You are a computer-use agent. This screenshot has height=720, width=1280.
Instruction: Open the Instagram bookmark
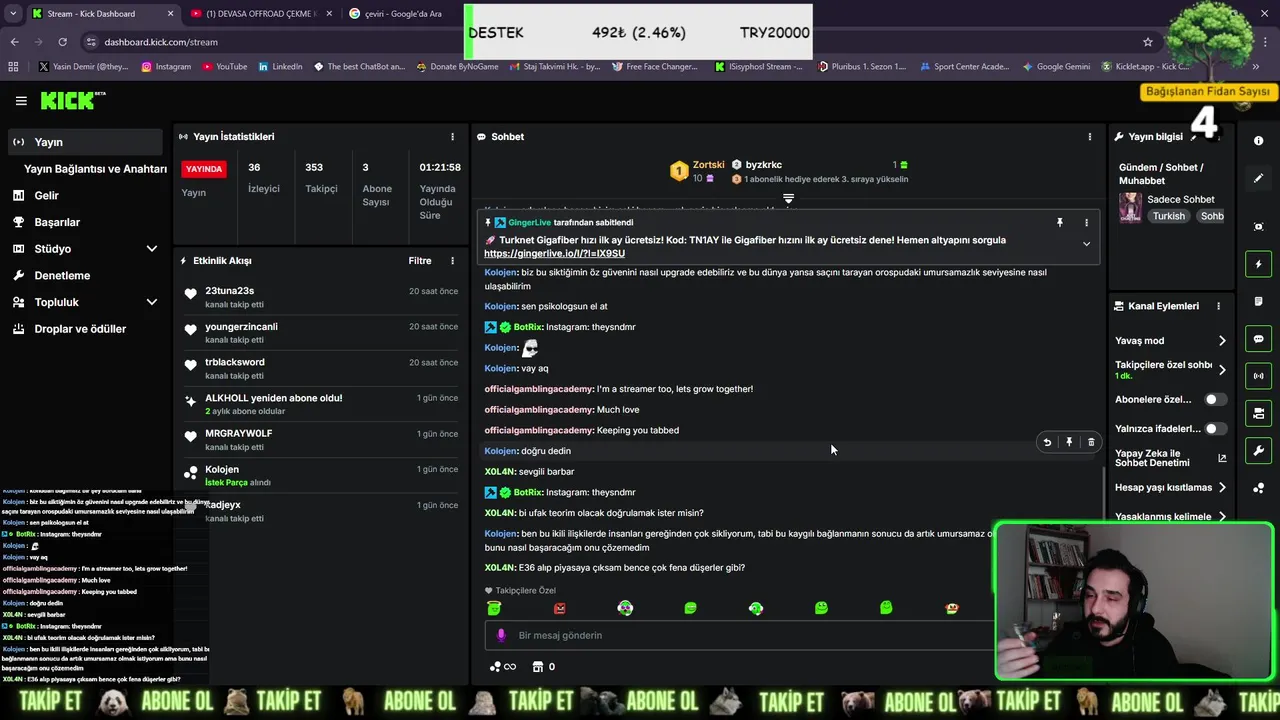click(x=166, y=67)
